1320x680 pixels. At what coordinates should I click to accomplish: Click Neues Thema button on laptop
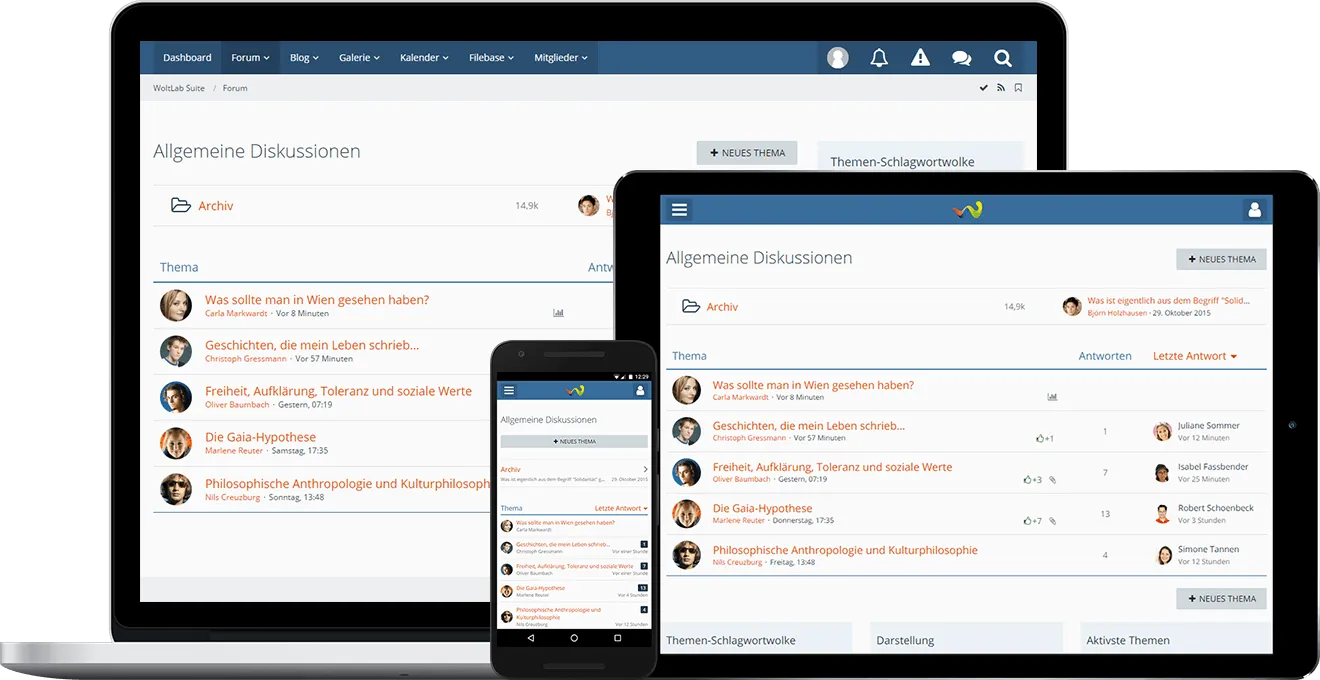[747, 153]
